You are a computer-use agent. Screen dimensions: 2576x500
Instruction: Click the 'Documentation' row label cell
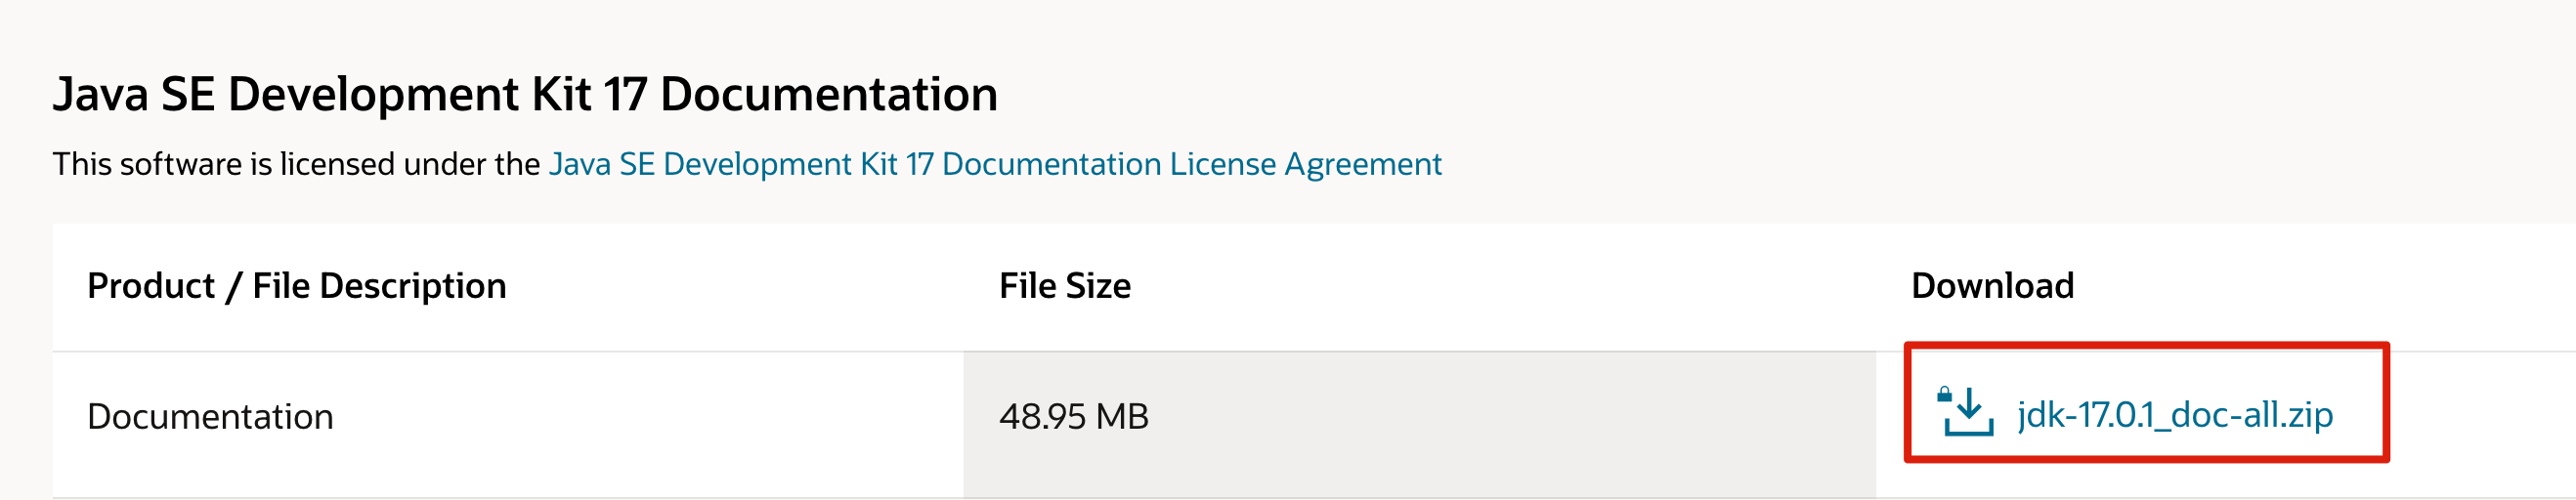coord(210,416)
